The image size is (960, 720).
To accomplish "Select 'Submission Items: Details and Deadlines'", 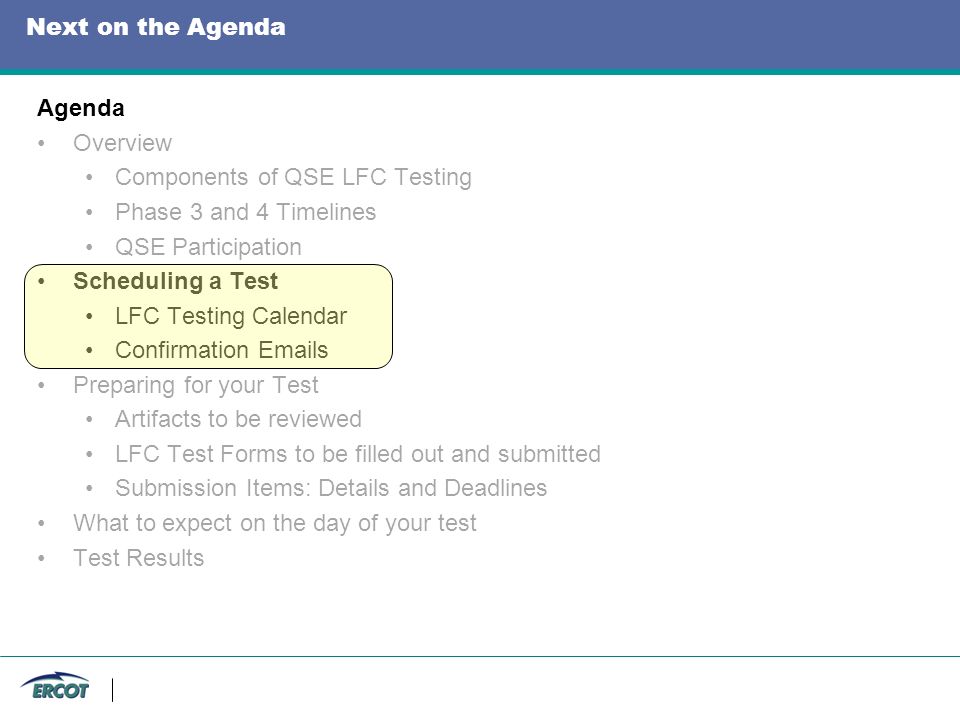I will (x=331, y=489).
